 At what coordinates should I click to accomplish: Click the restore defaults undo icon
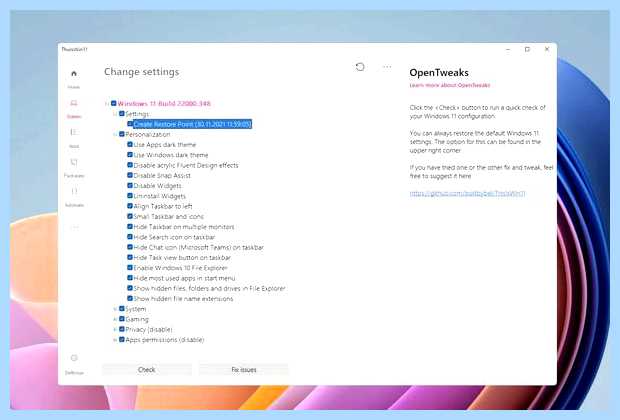click(360, 67)
